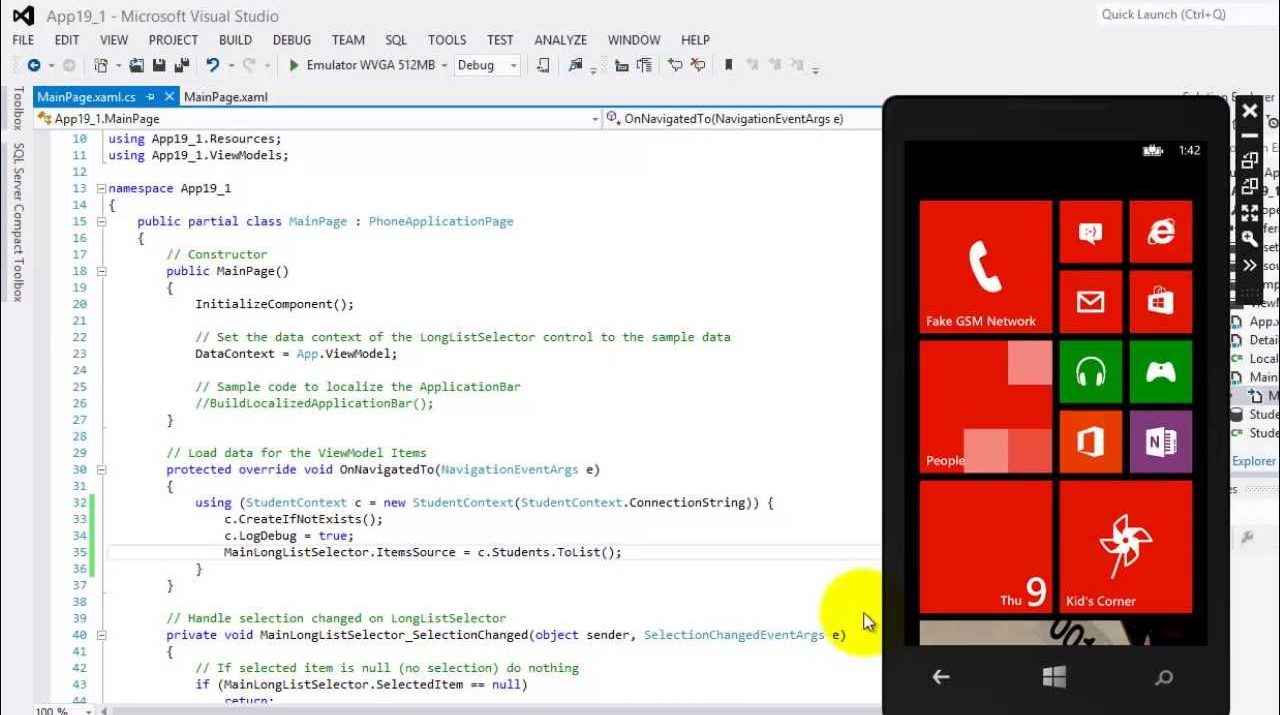Open the Toolbox side panel

[17, 108]
